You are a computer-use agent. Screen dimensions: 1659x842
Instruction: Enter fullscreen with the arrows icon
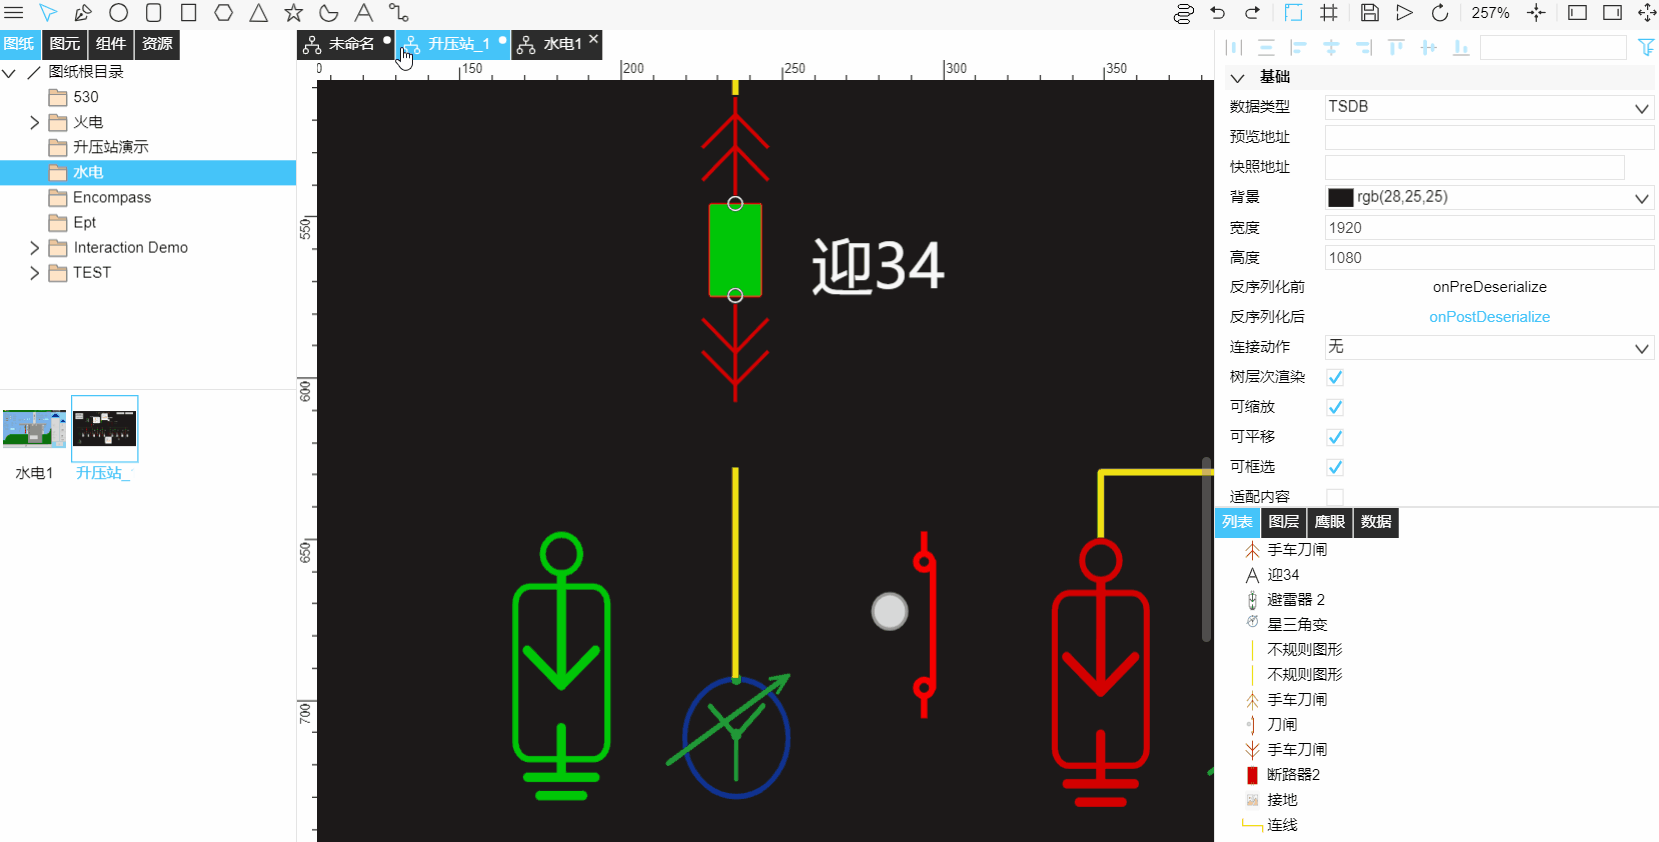(x=1646, y=13)
